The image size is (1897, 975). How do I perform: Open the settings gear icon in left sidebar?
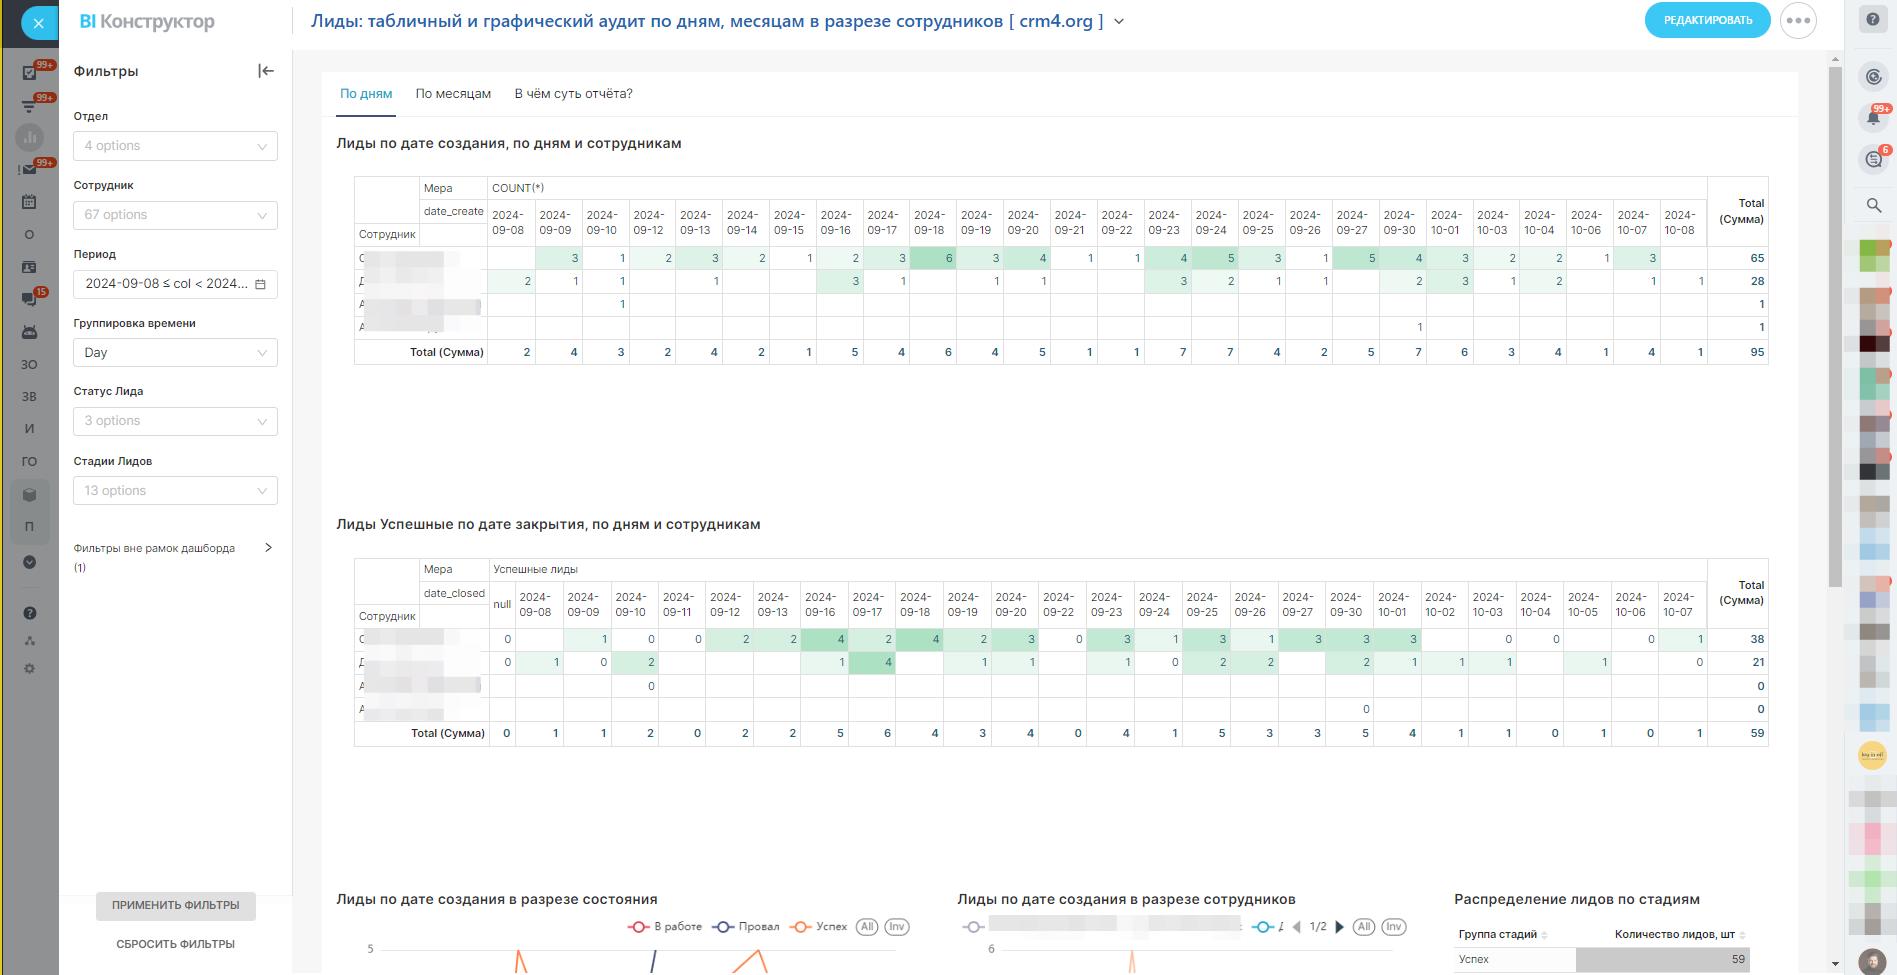[x=30, y=669]
